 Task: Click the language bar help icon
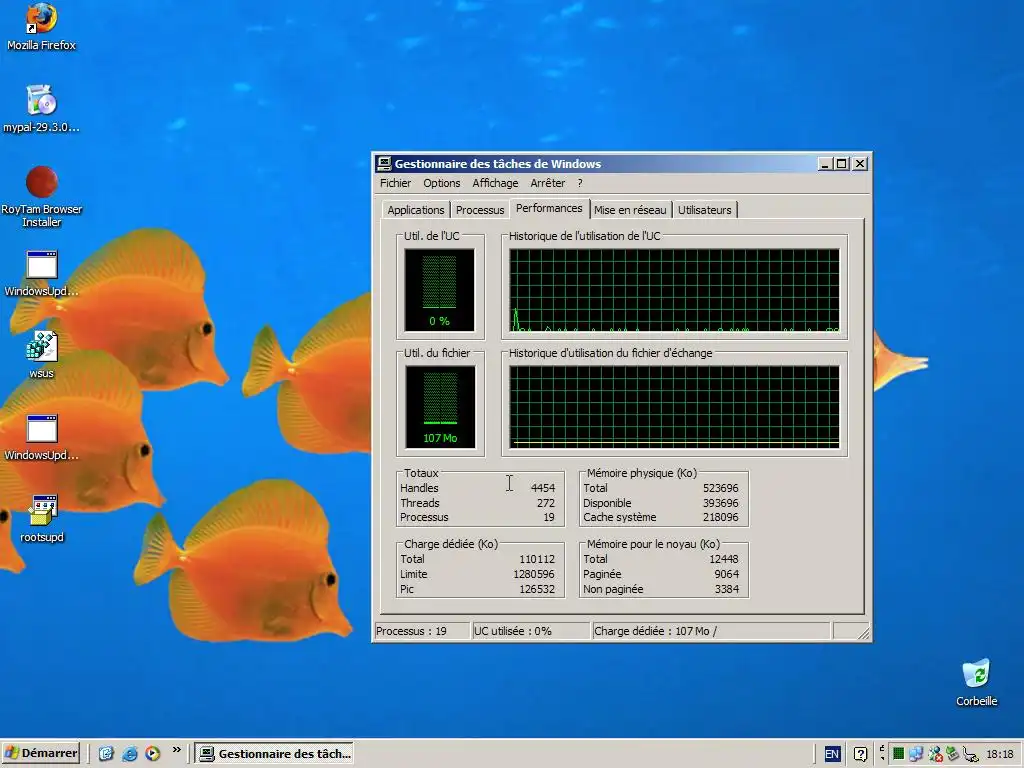pyautogui.click(x=861, y=754)
